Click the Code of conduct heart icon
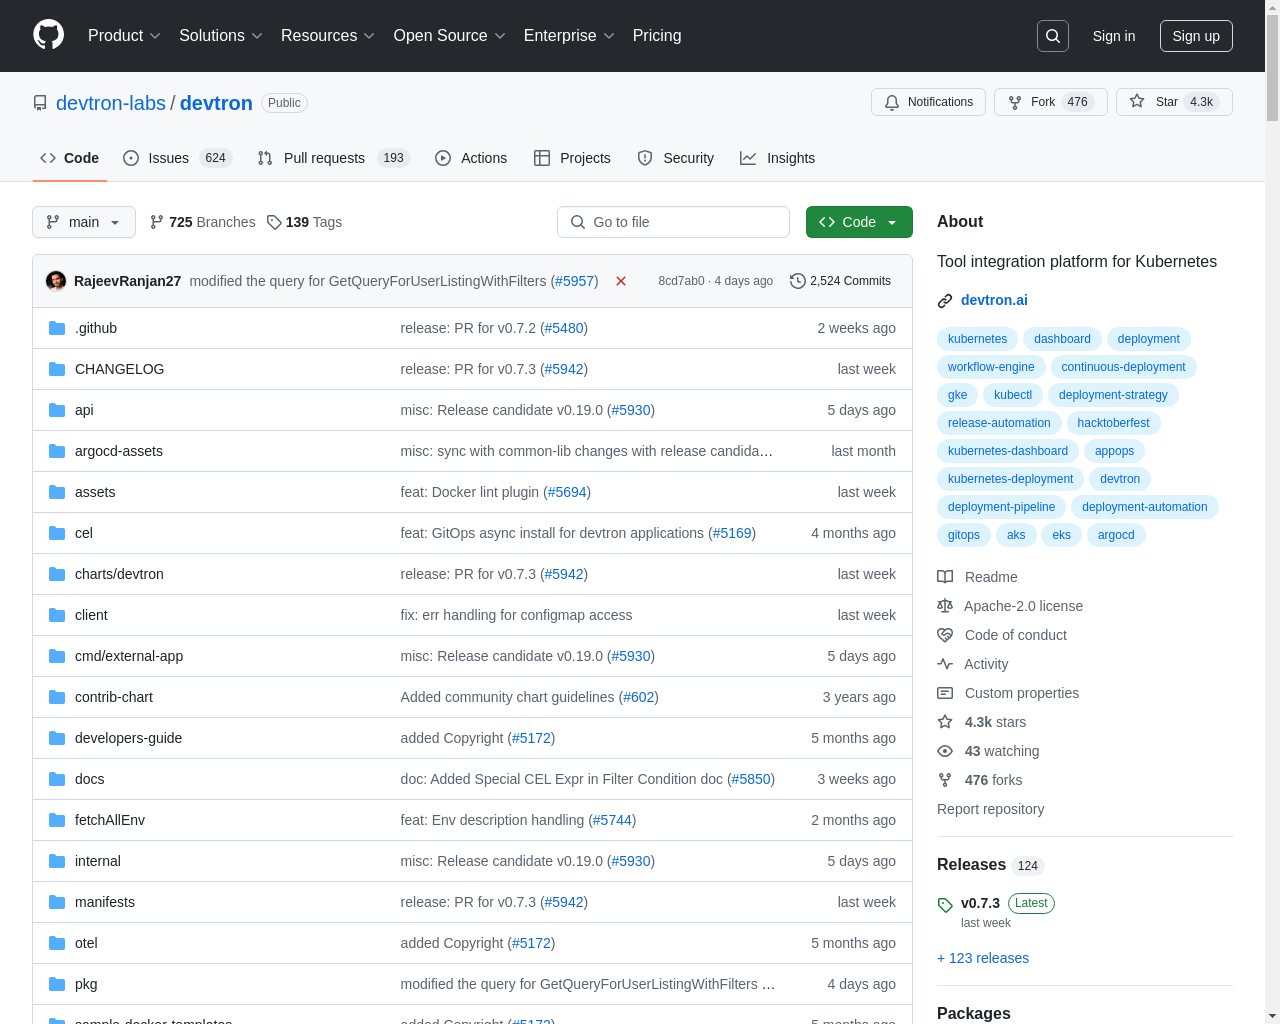The image size is (1280, 1024). pyautogui.click(x=945, y=635)
